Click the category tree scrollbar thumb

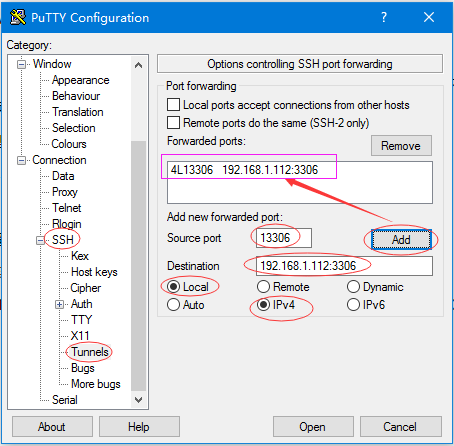click(138, 266)
